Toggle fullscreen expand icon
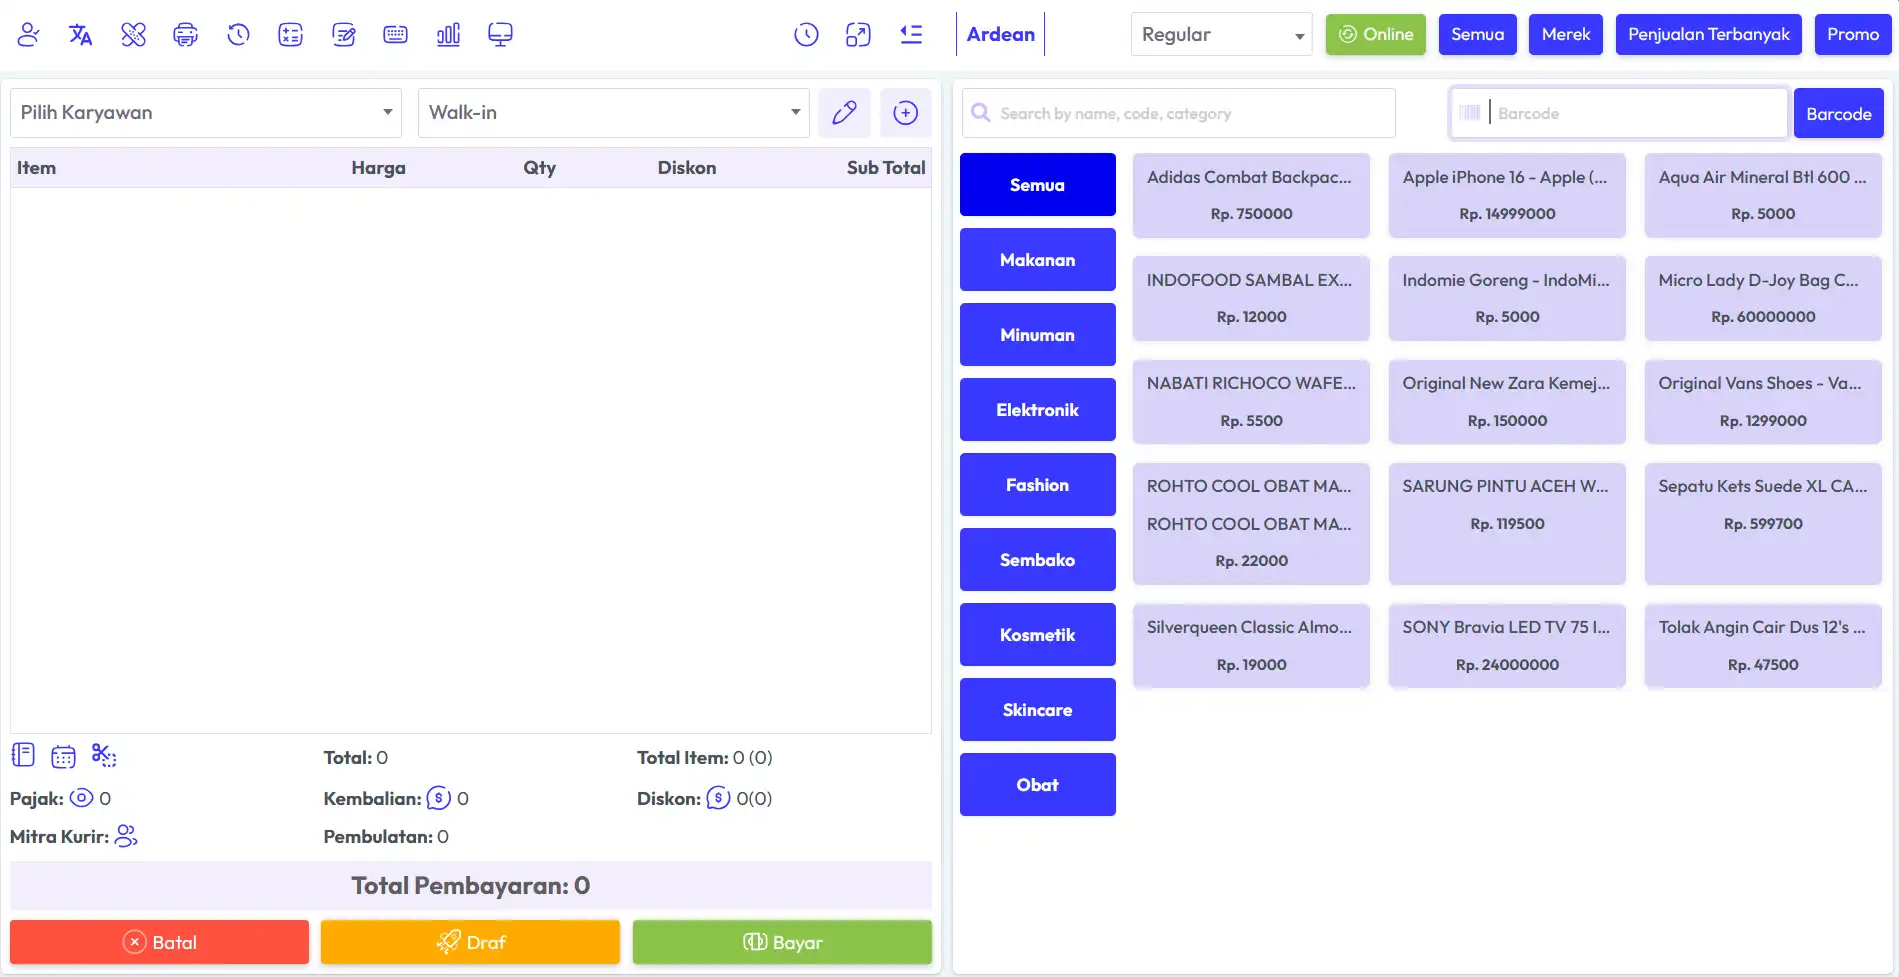The image size is (1899, 977). coord(858,35)
